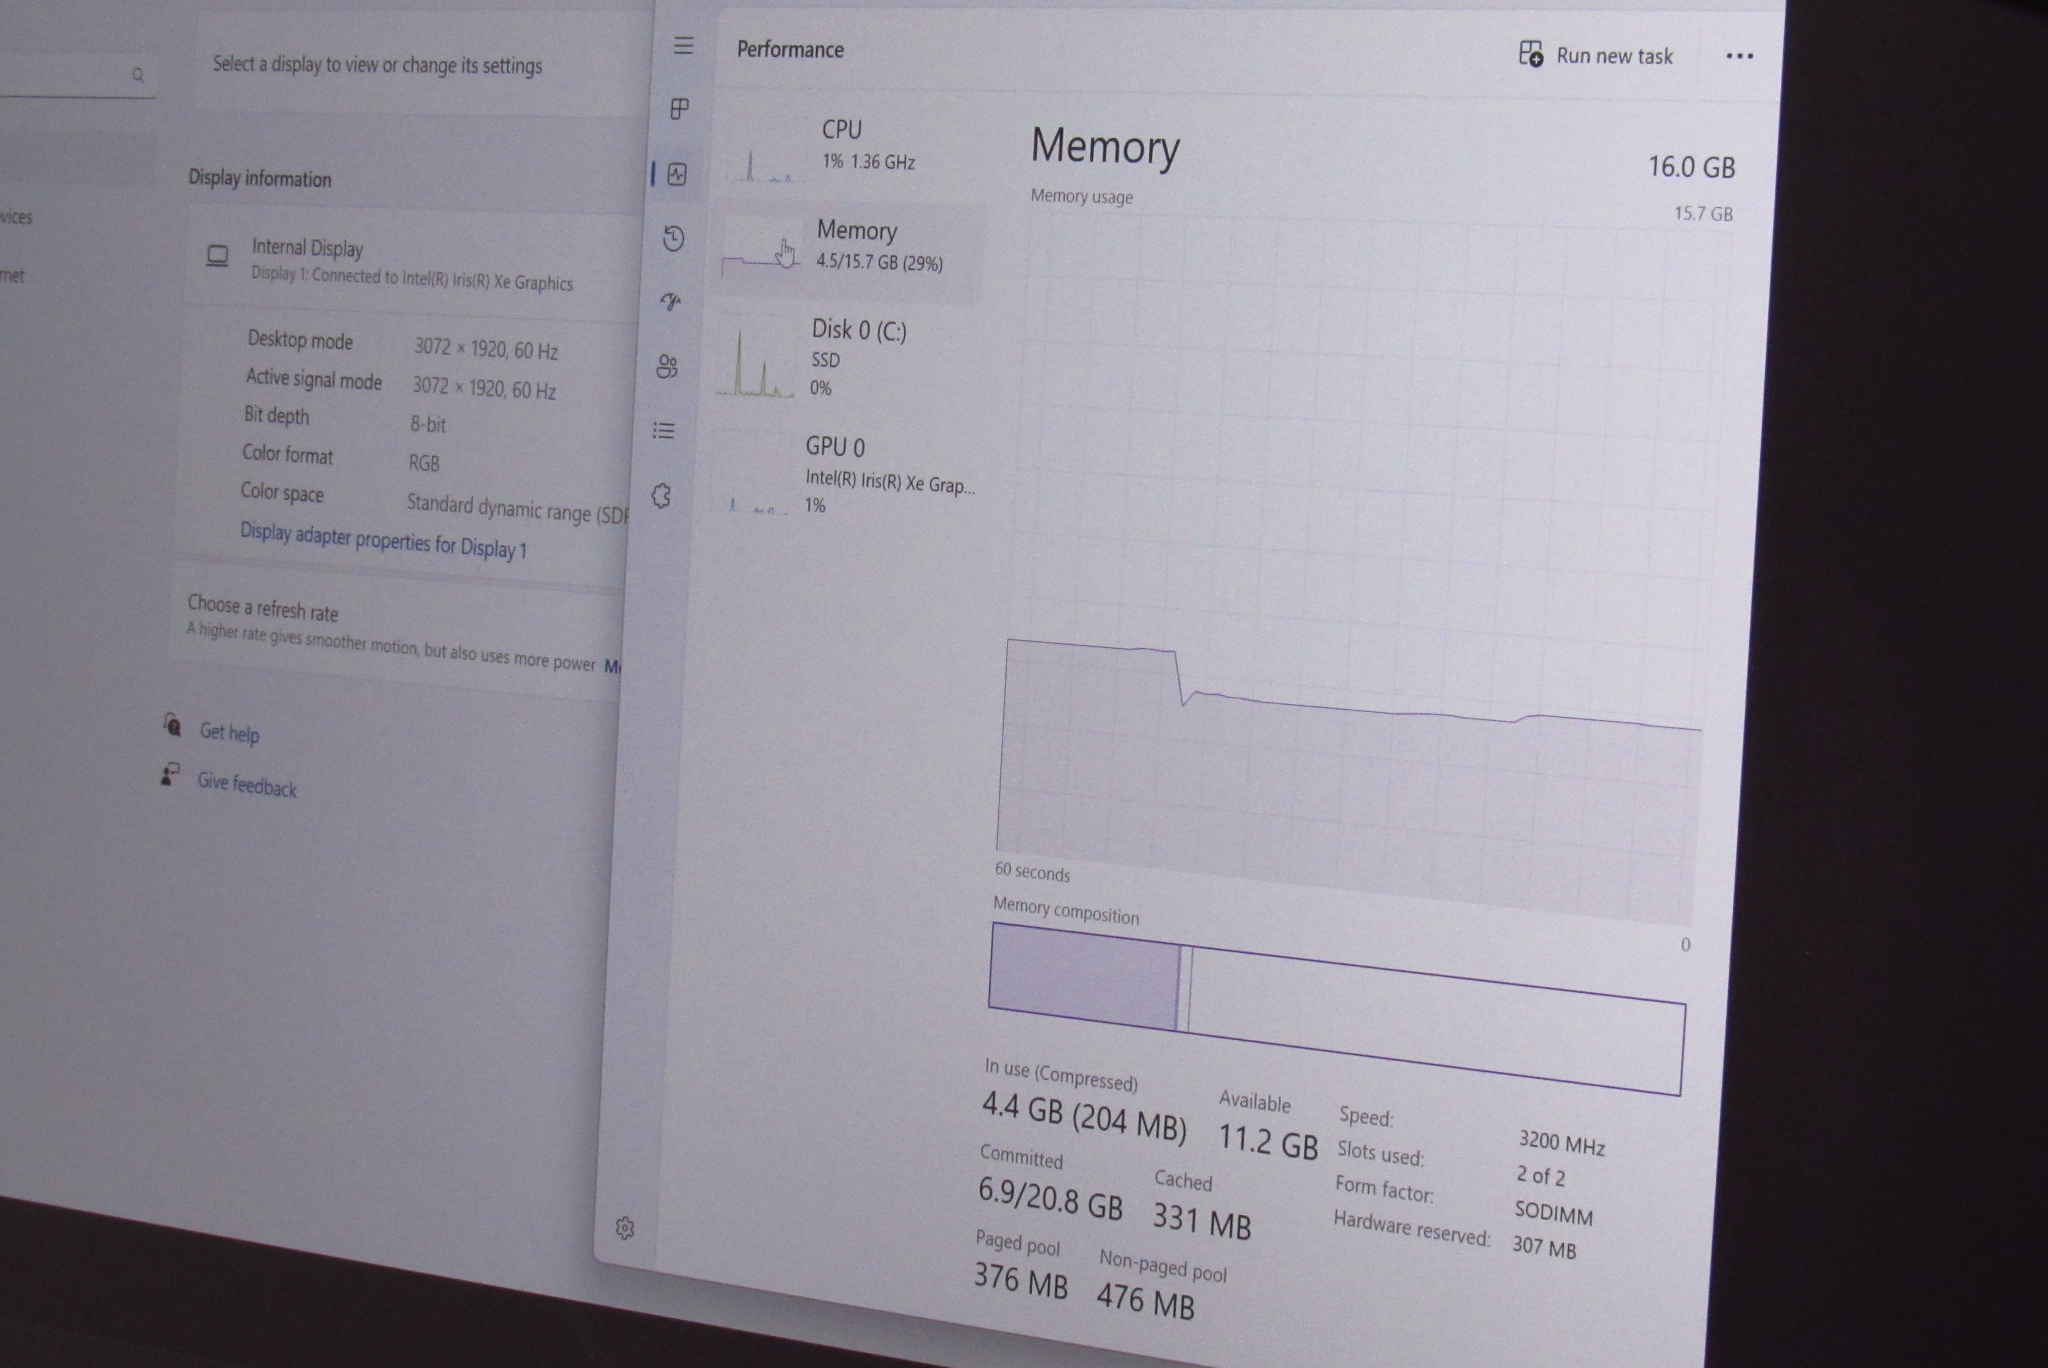The width and height of the screenshot is (2048, 1368).
Task: Open the three-dot more options menu
Action: click(1739, 57)
